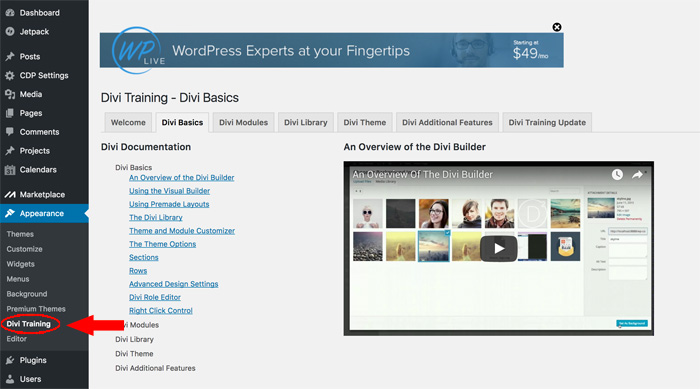The image size is (700, 389).
Task: Open The Theme Options link
Action: coord(162,244)
